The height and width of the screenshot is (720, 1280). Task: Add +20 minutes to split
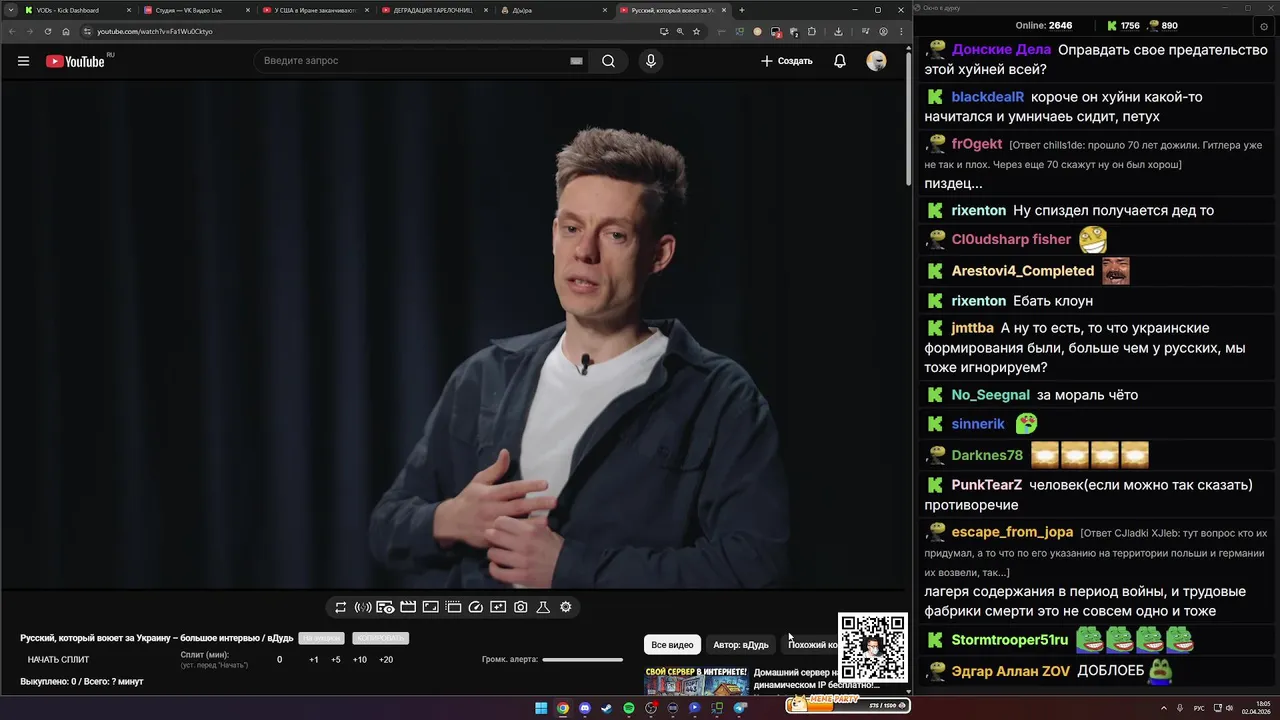coord(386,660)
